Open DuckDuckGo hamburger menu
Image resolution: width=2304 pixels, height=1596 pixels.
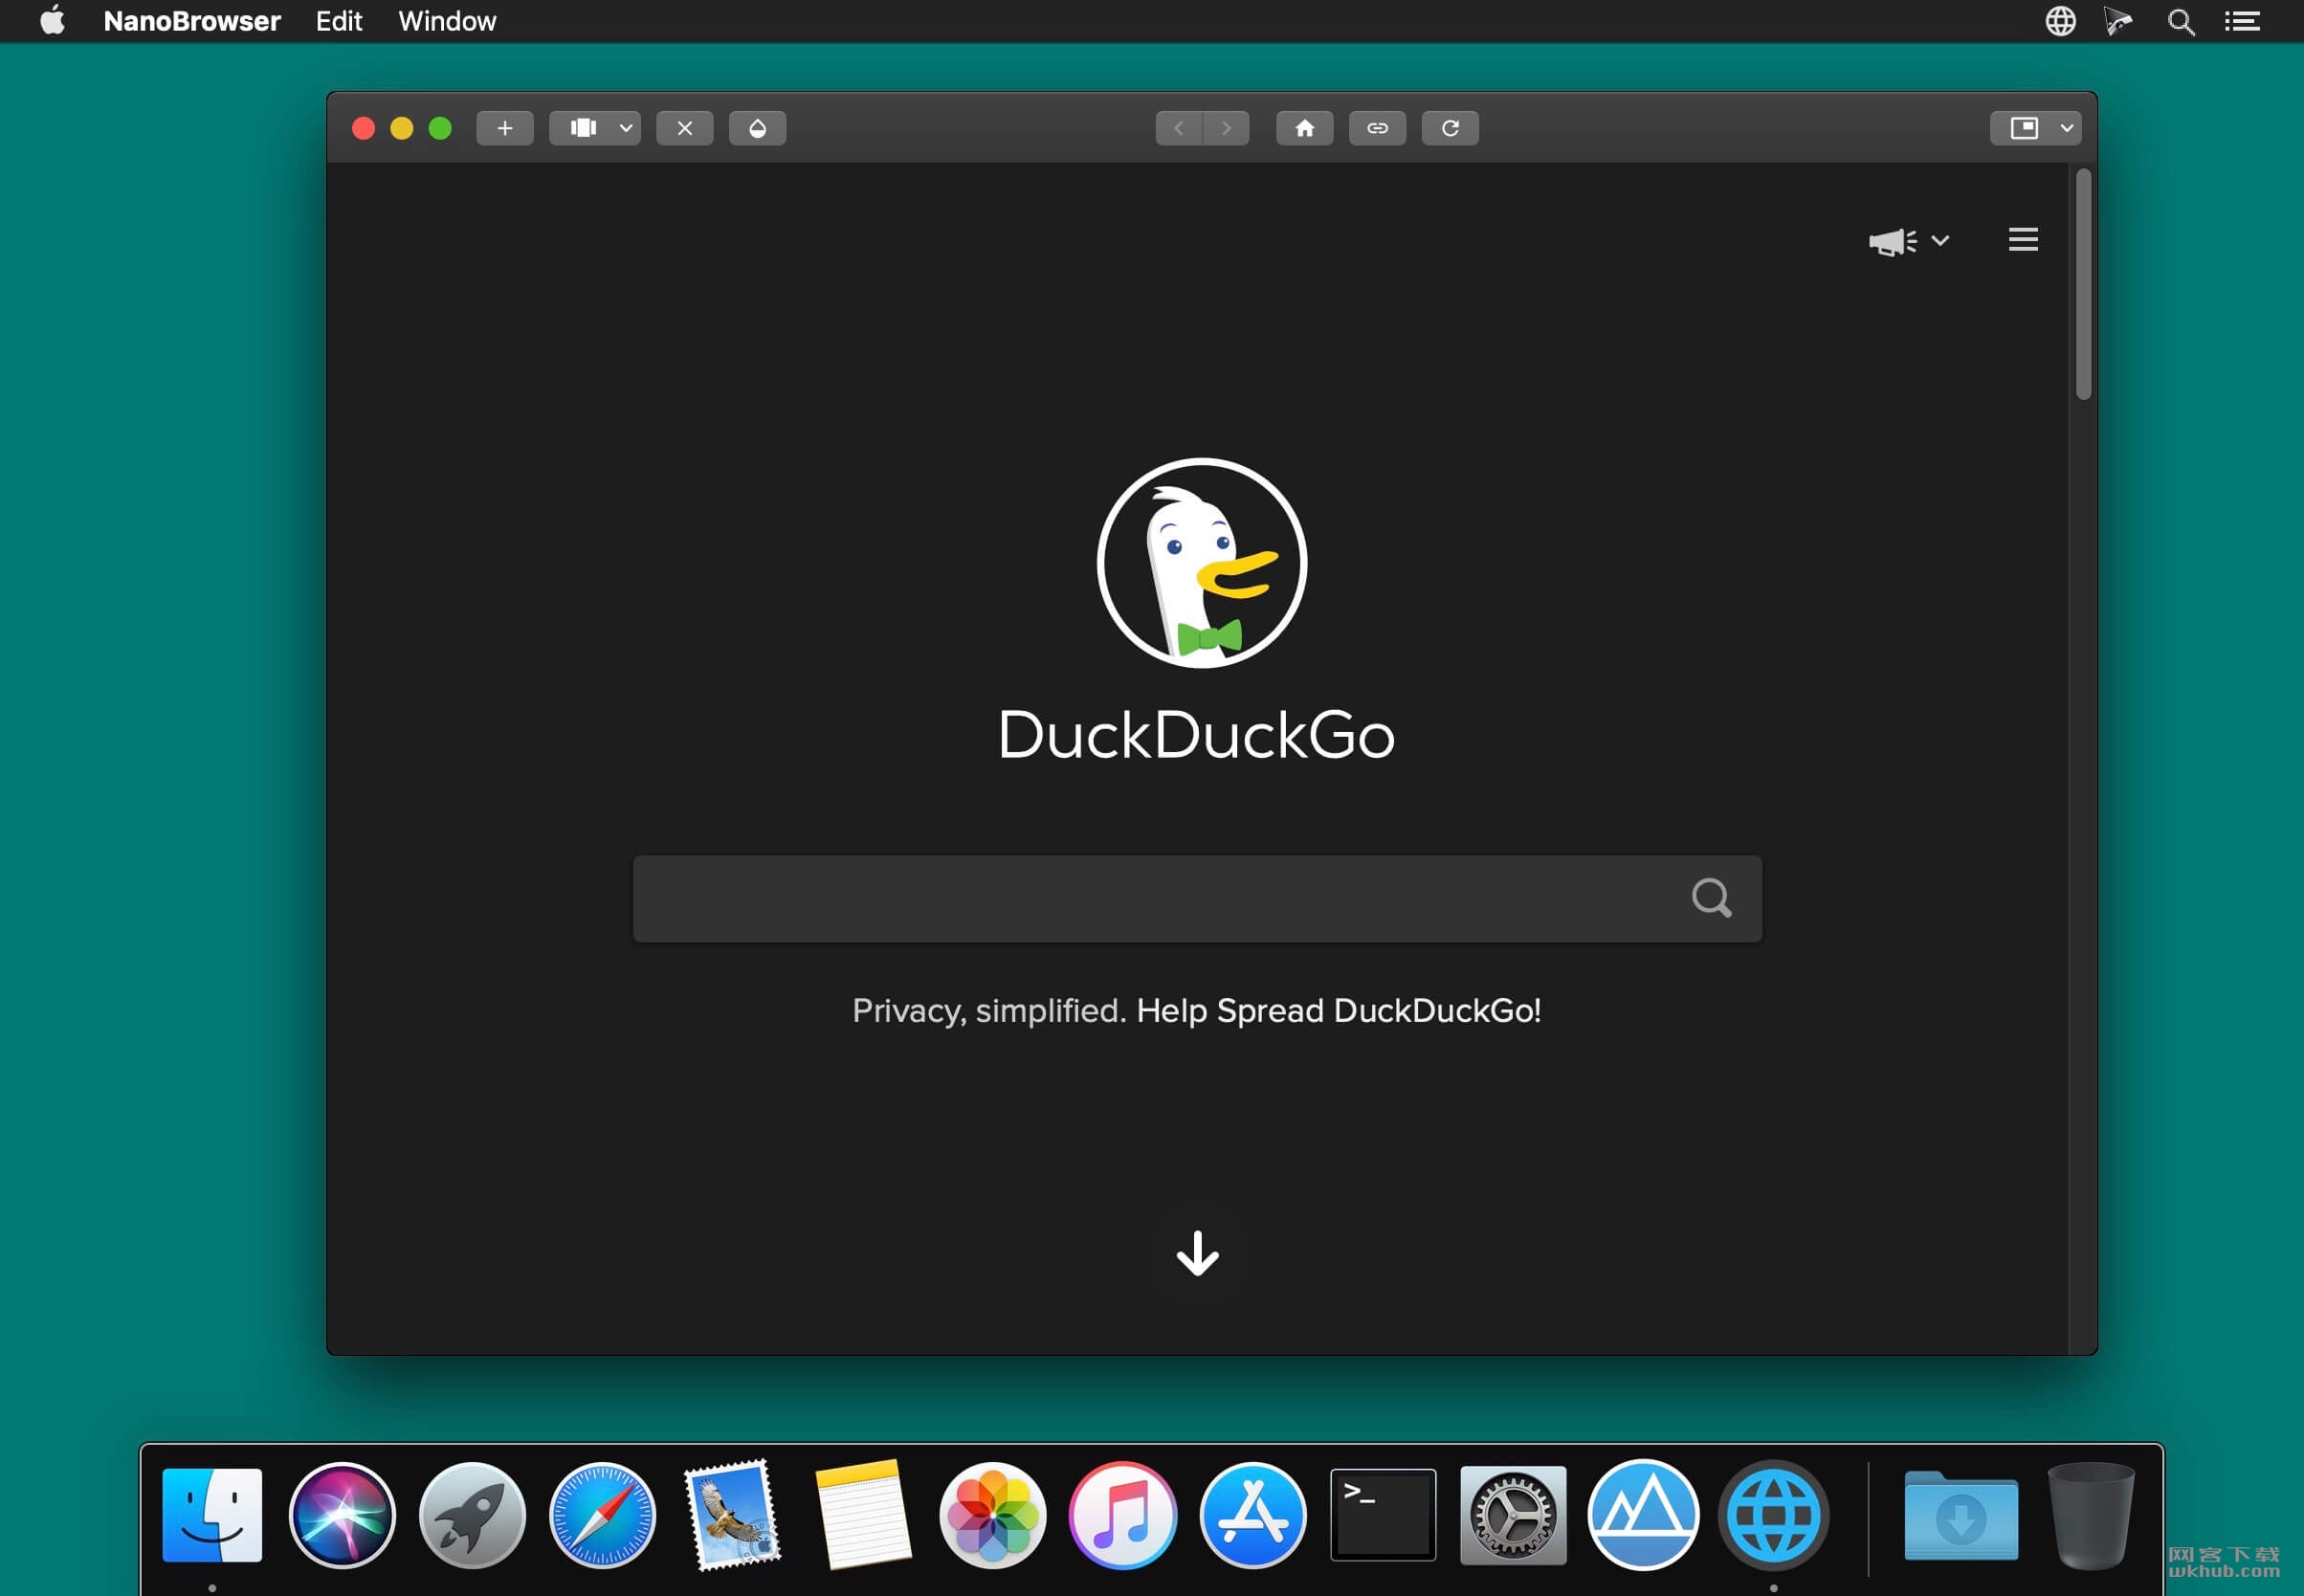tap(2023, 240)
